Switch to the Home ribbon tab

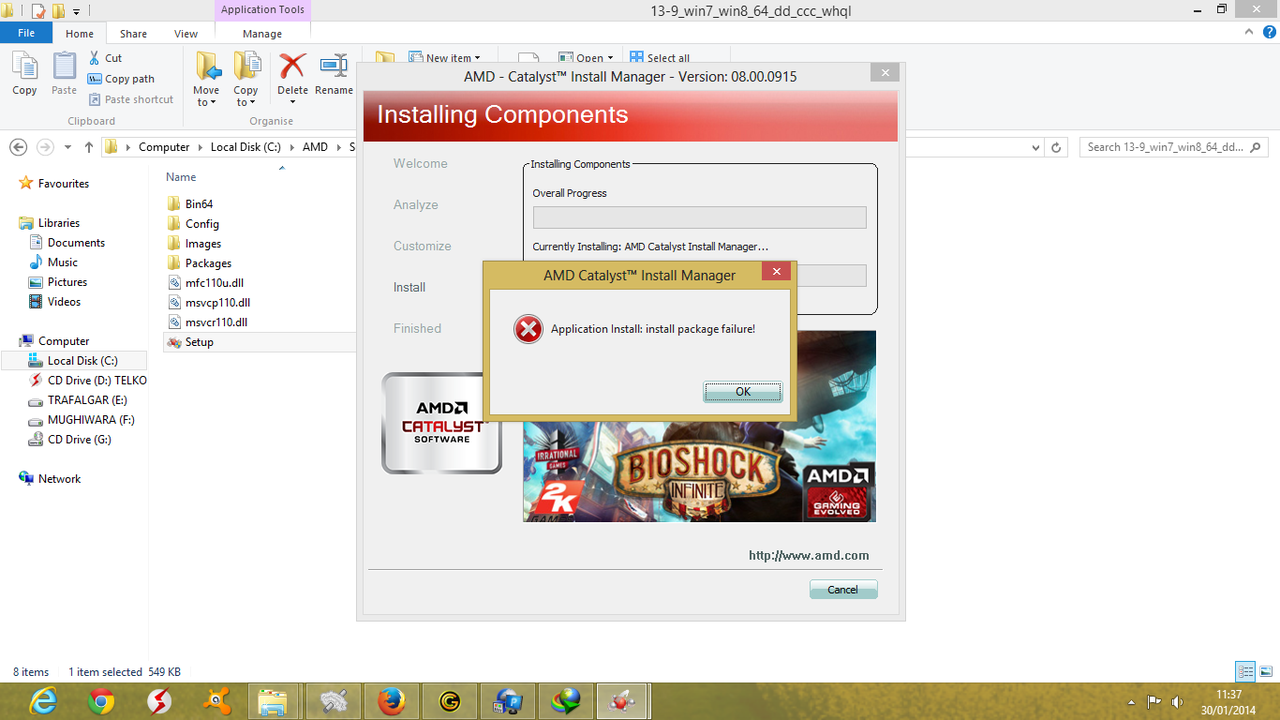[79, 34]
